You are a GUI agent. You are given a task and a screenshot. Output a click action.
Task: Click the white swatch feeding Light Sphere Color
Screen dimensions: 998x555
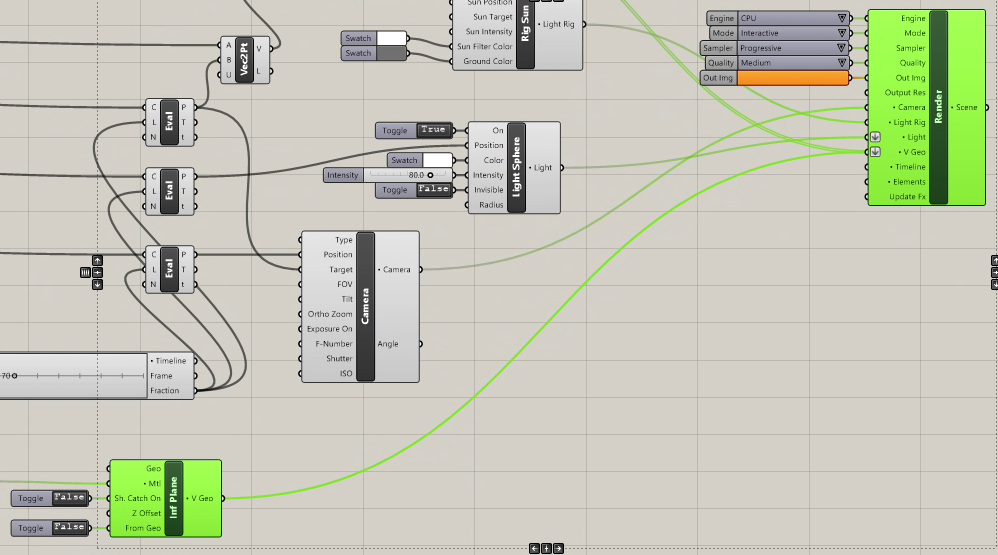[x=437, y=160]
